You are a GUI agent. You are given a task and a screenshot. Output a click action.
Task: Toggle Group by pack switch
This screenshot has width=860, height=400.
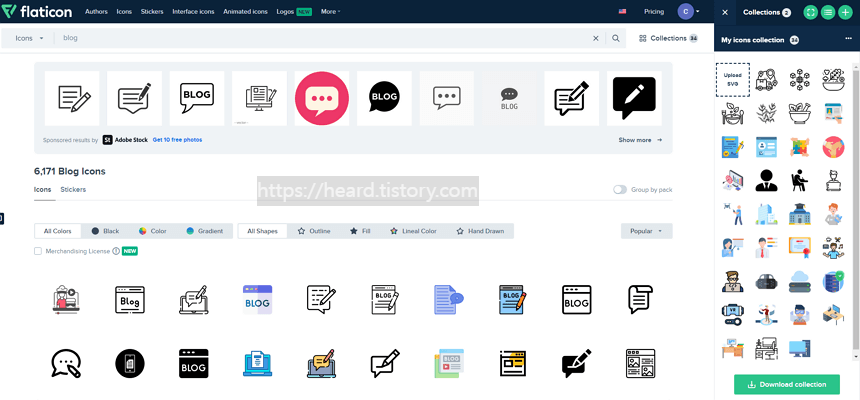click(620, 189)
